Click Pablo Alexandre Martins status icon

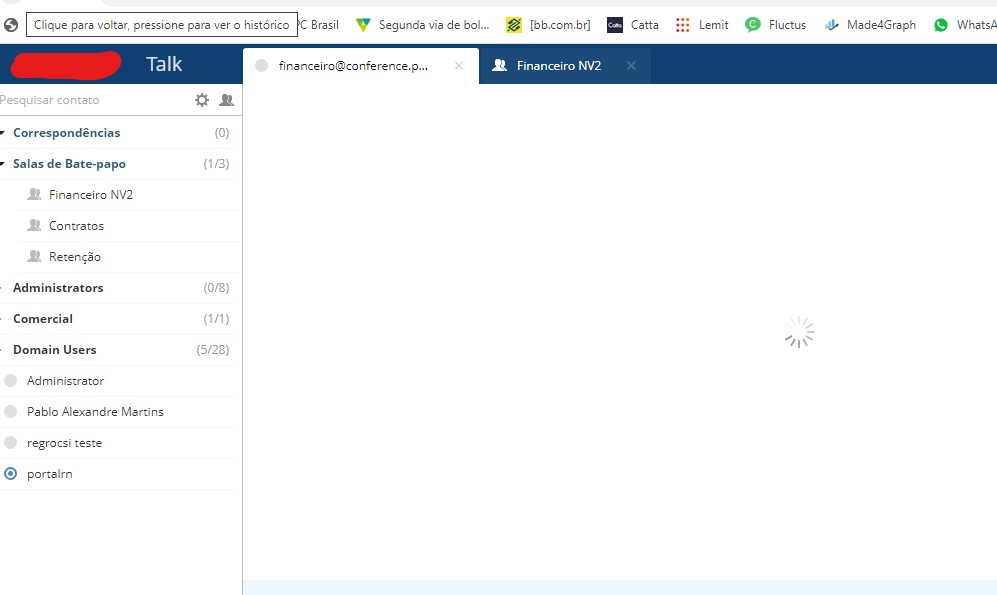(10, 411)
